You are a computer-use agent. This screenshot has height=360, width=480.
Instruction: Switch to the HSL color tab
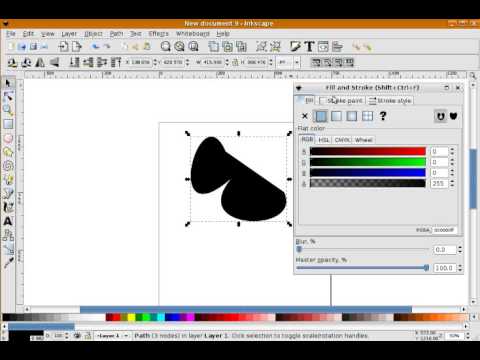pyautogui.click(x=324, y=140)
